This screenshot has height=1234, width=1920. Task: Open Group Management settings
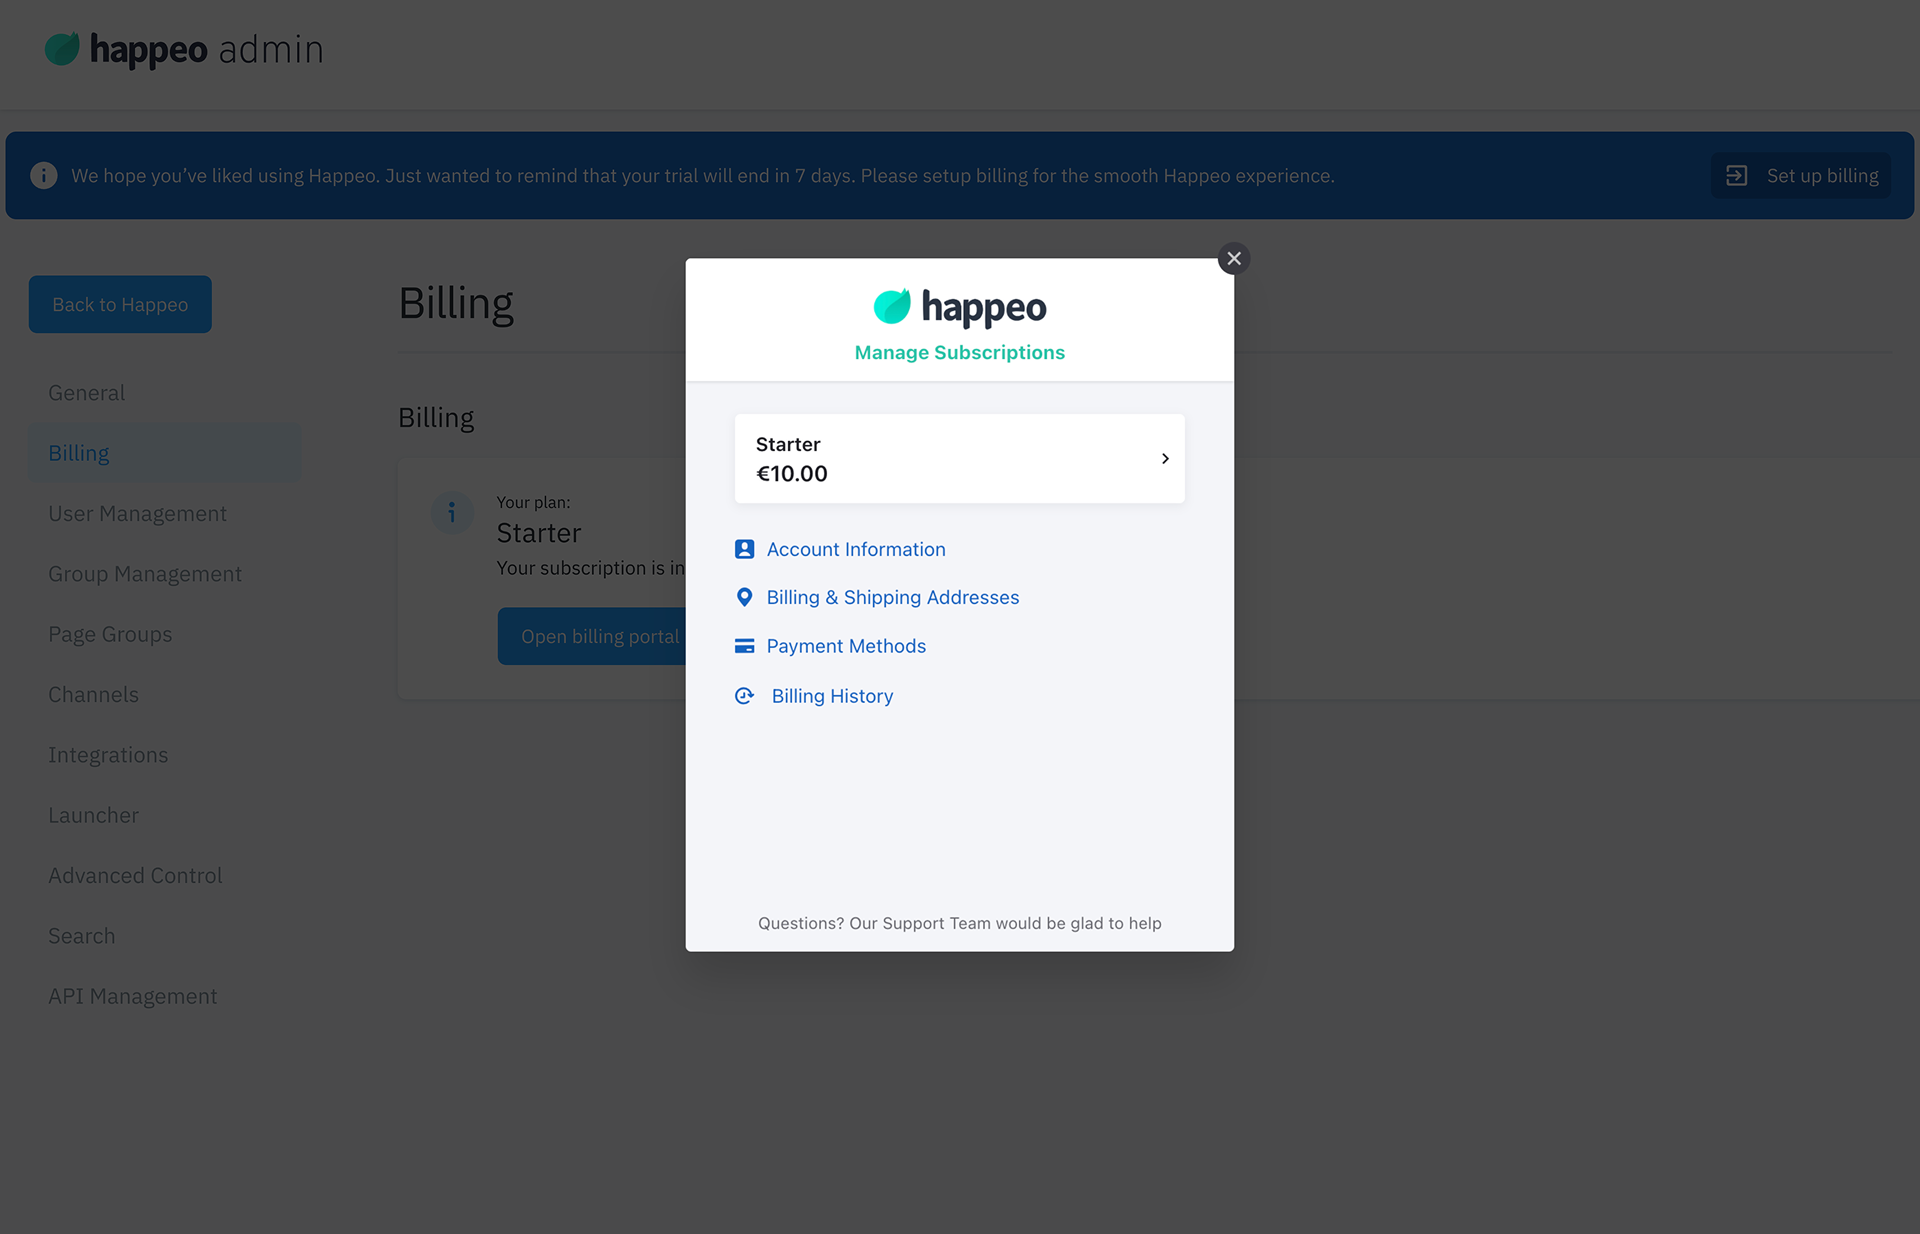tap(145, 573)
